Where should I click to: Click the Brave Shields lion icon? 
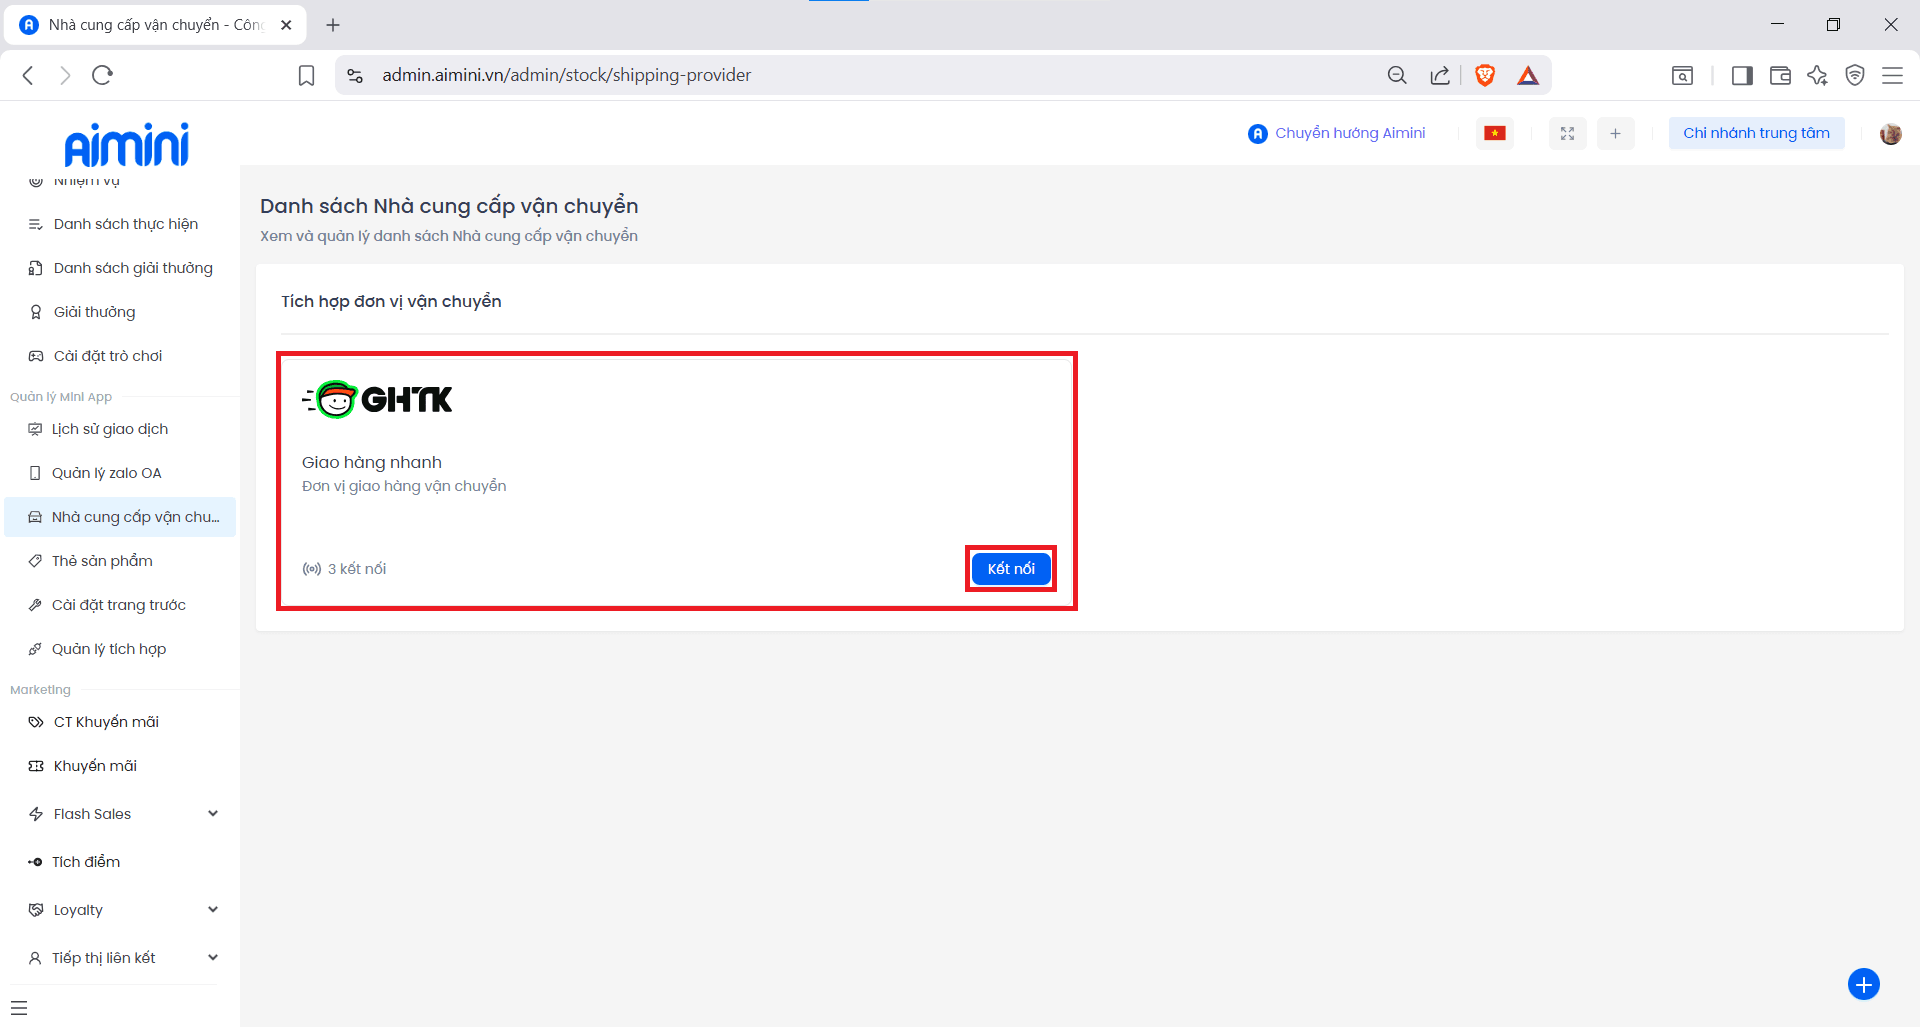pyautogui.click(x=1485, y=75)
